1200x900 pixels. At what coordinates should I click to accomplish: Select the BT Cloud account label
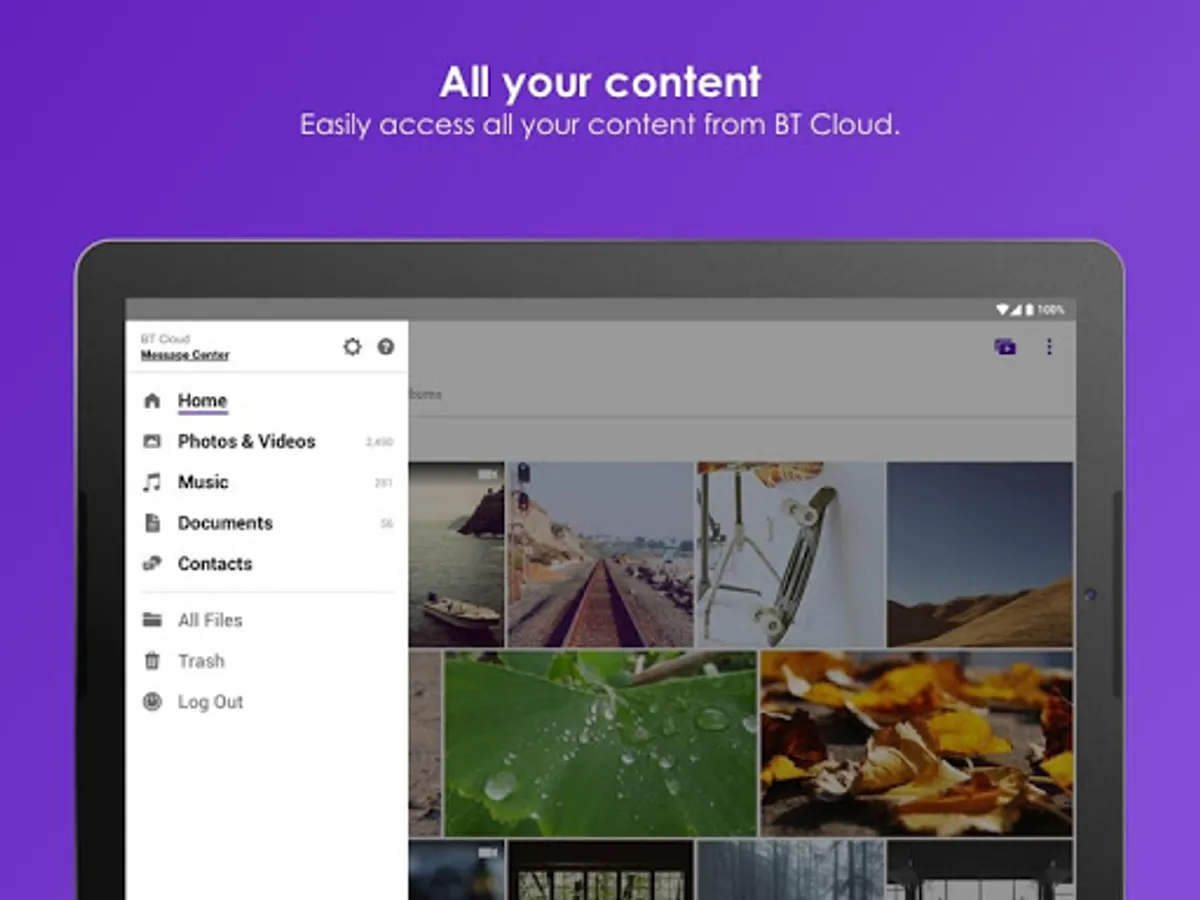[165, 339]
